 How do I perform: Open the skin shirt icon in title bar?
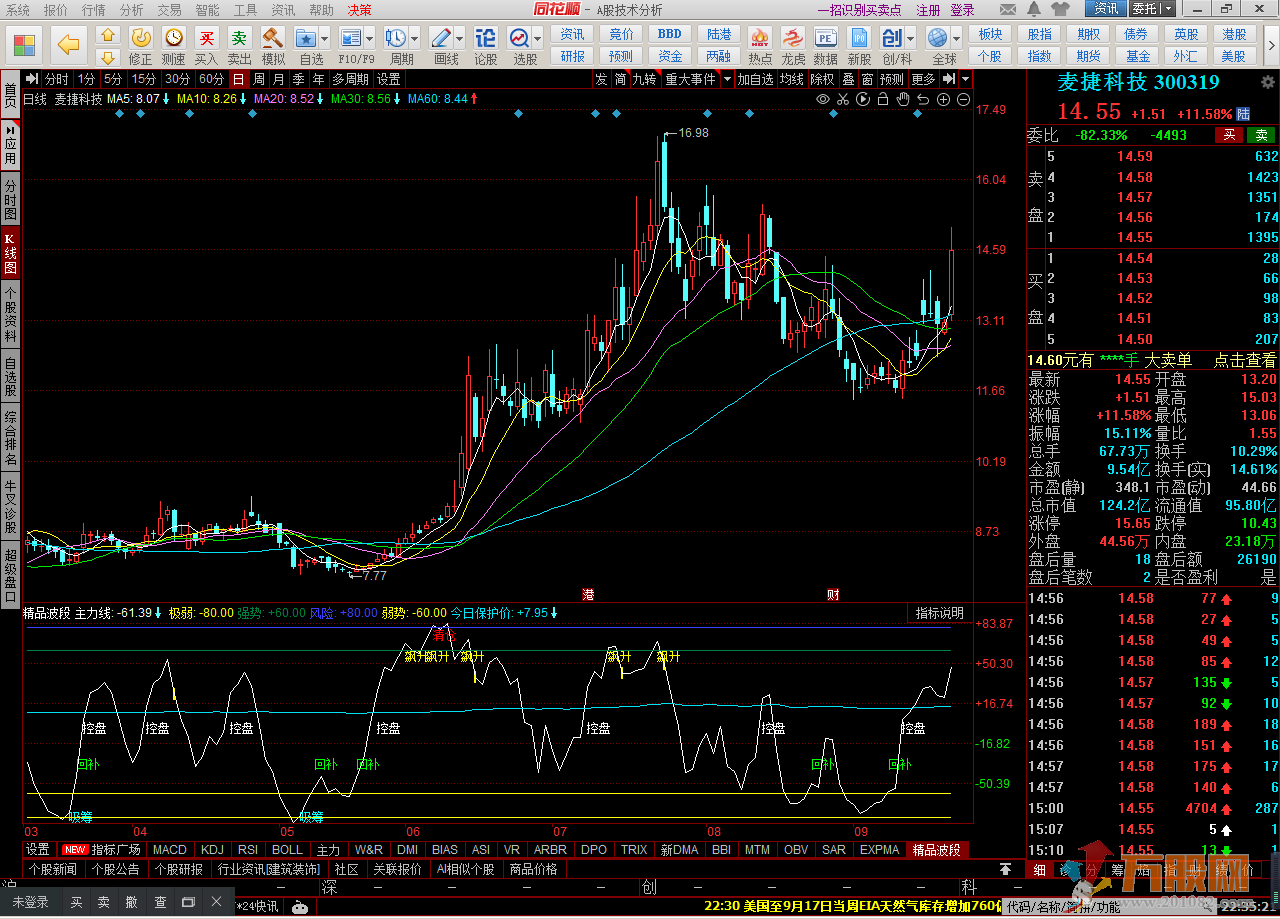coord(1062,9)
